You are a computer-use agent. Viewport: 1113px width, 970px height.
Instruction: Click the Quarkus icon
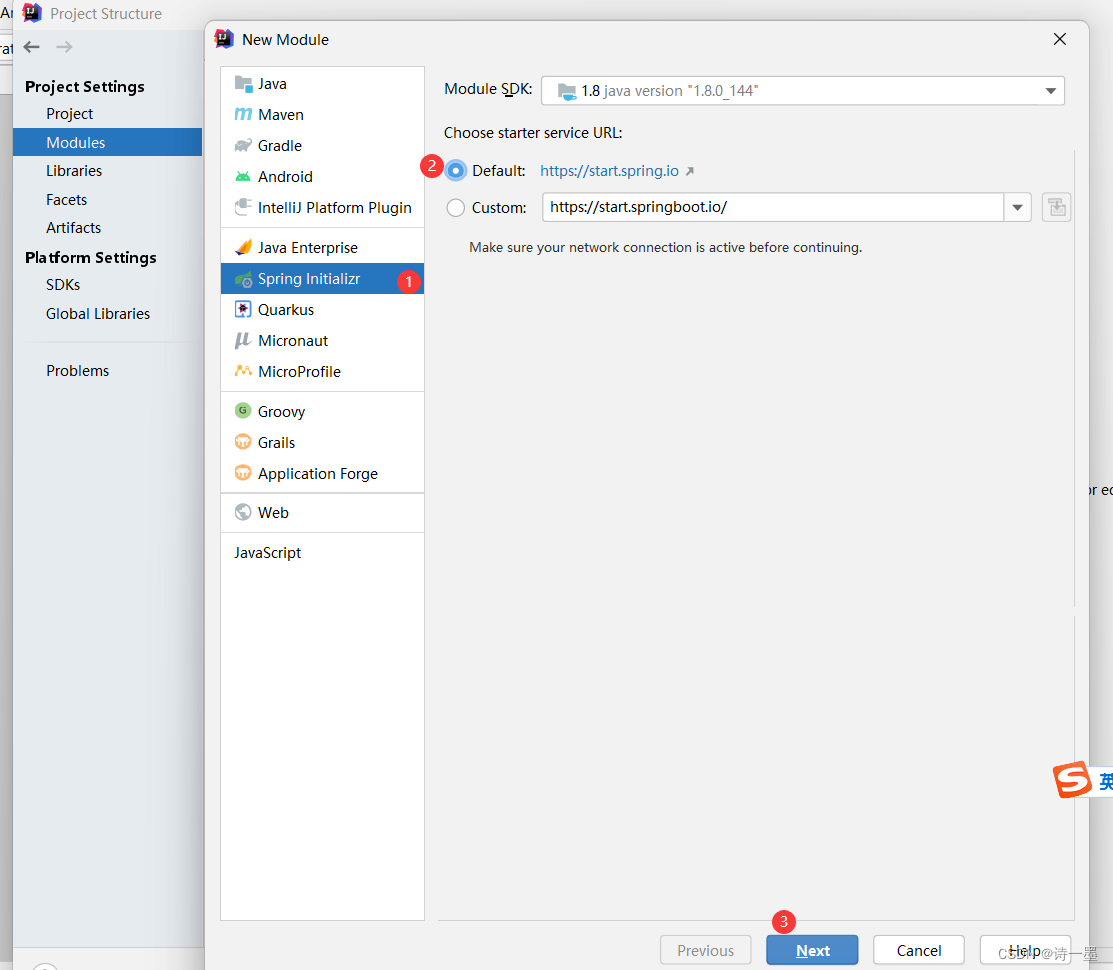pyautogui.click(x=243, y=309)
